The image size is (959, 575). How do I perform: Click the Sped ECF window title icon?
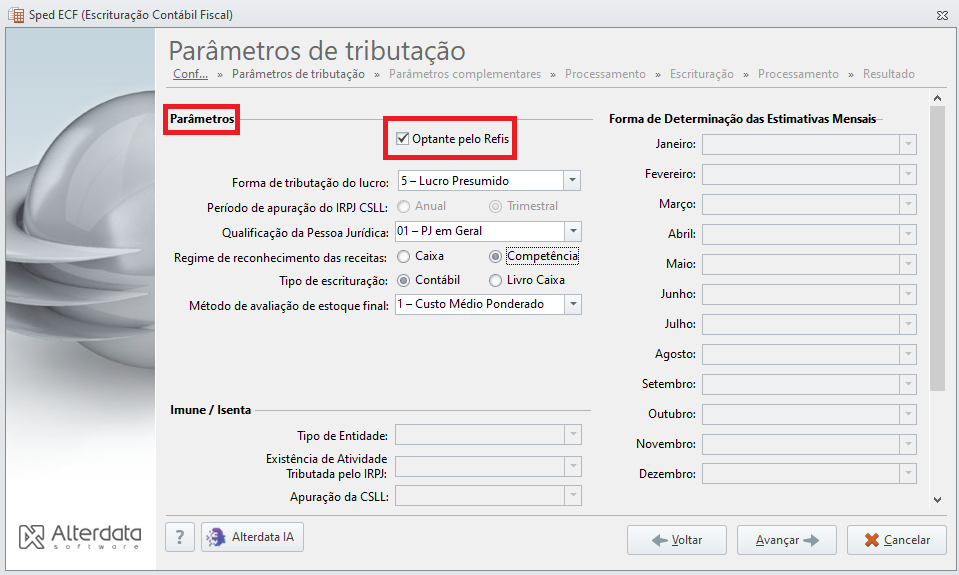(x=16, y=15)
